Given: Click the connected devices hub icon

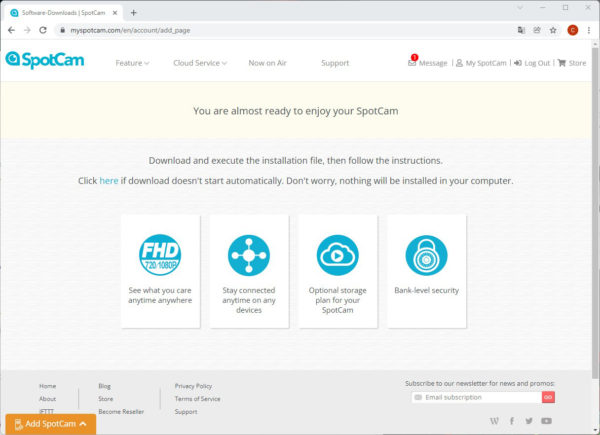Looking at the screenshot, I should click(249, 255).
